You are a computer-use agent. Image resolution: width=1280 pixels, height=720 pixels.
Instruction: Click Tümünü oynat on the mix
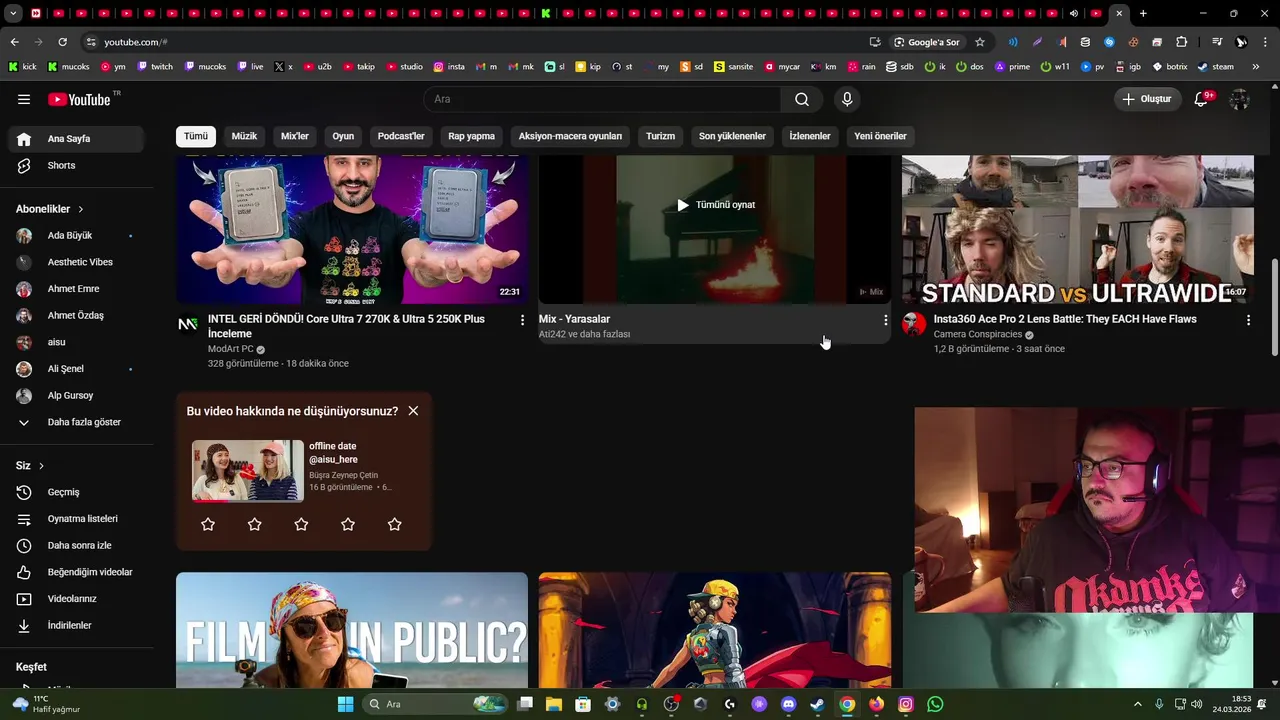715,205
